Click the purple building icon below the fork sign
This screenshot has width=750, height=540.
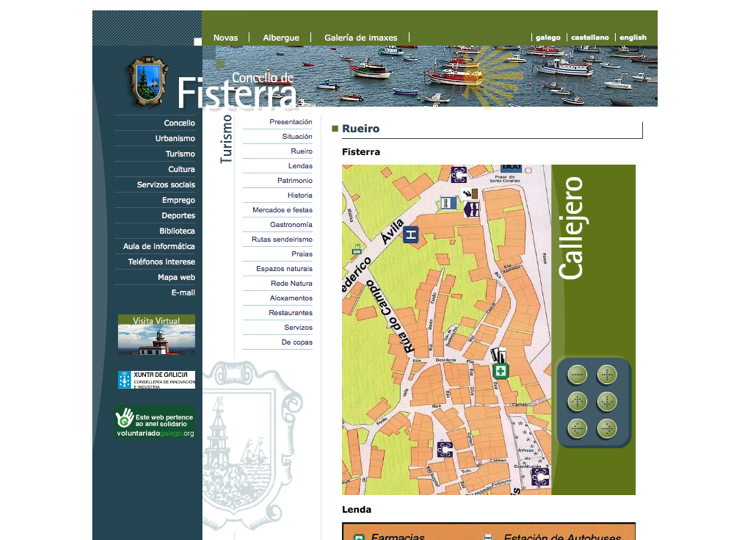pos(471,209)
